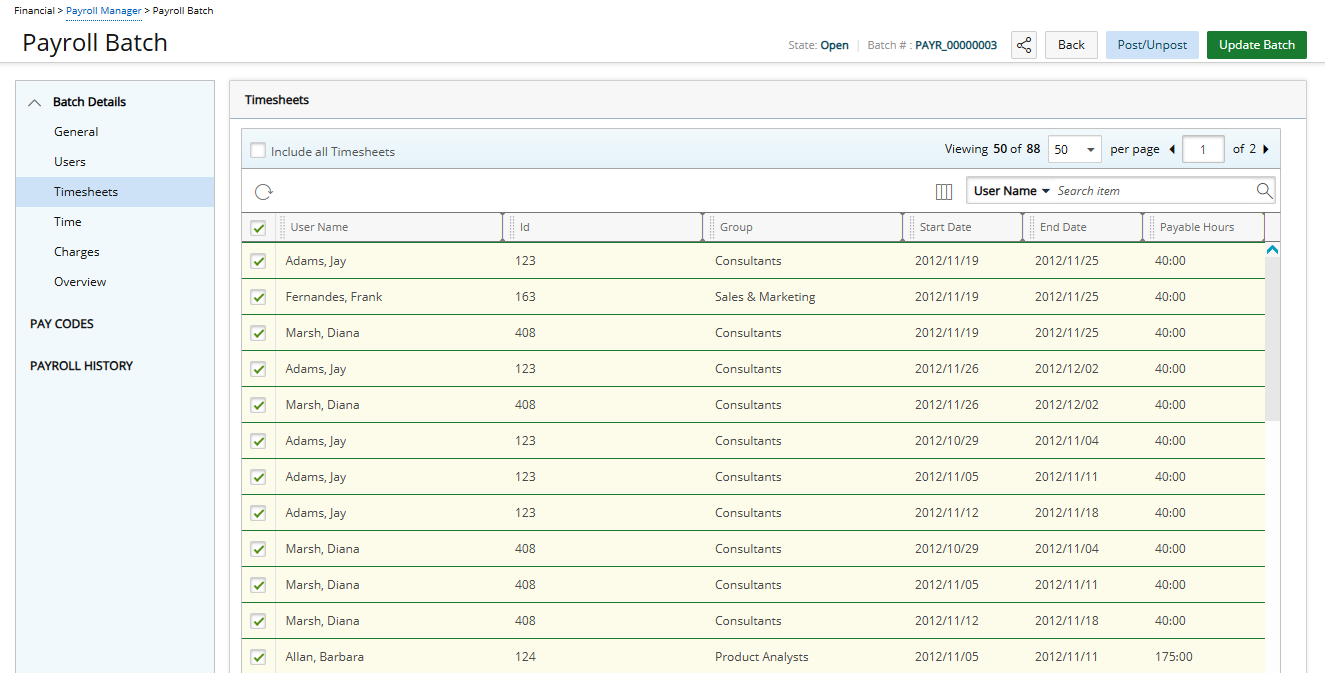Click the Search item input field

click(x=1154, y=191)
